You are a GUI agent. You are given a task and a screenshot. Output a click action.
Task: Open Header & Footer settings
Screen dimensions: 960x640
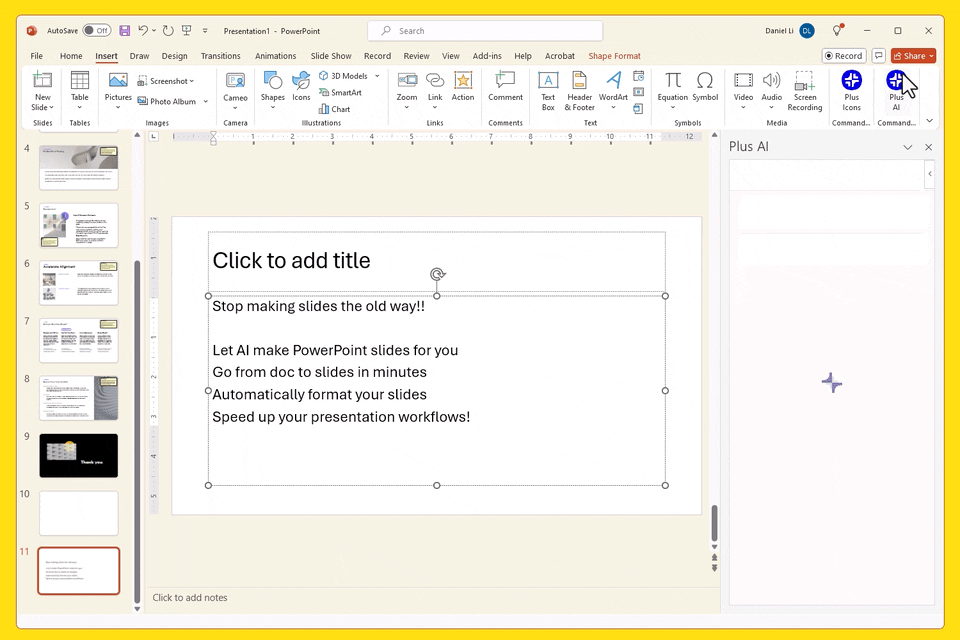(579, 90)
